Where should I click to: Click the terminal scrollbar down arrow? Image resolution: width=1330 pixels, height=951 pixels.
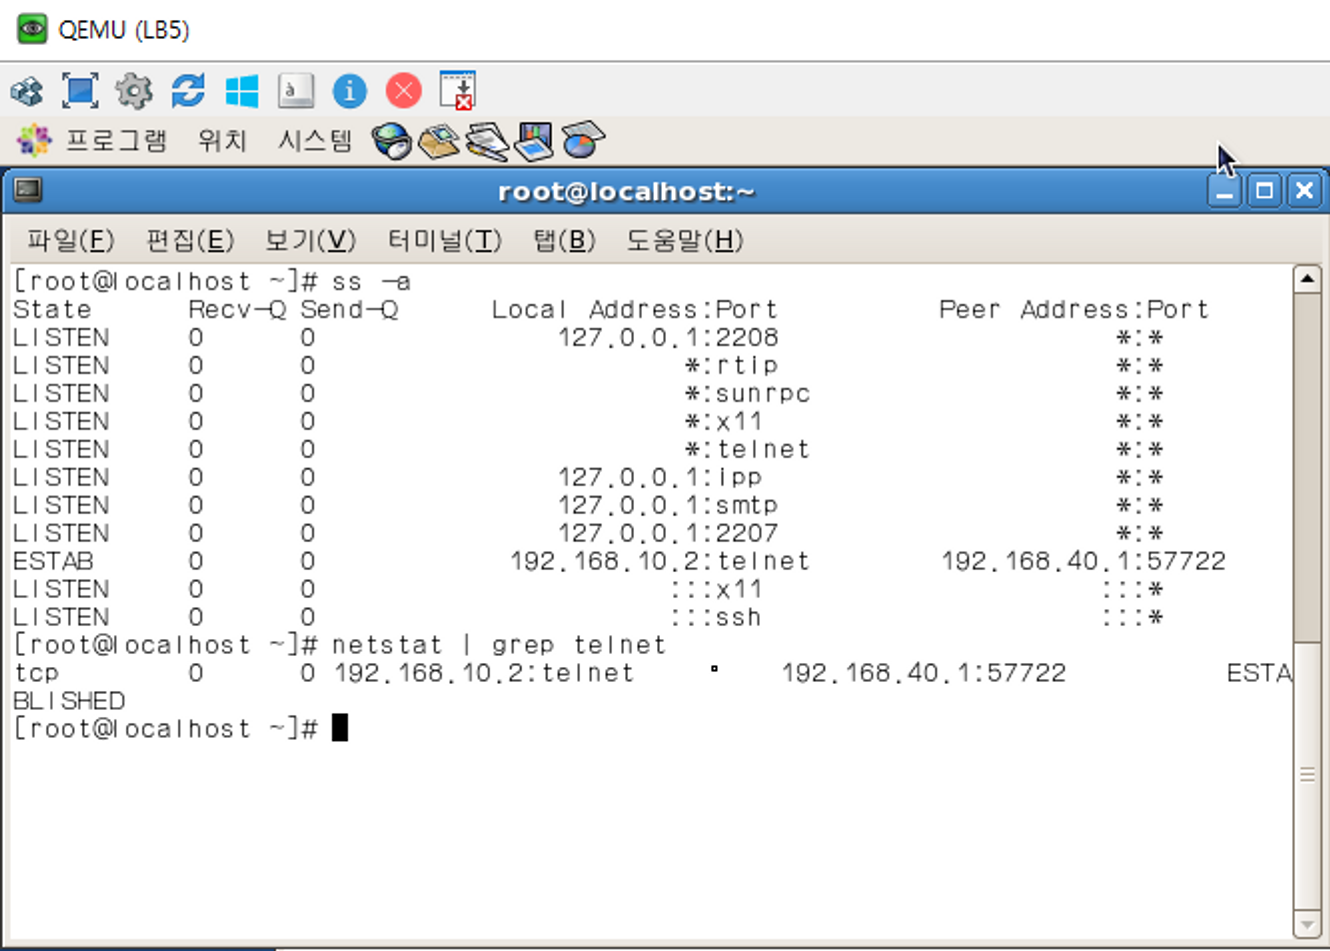point(1306,924)
